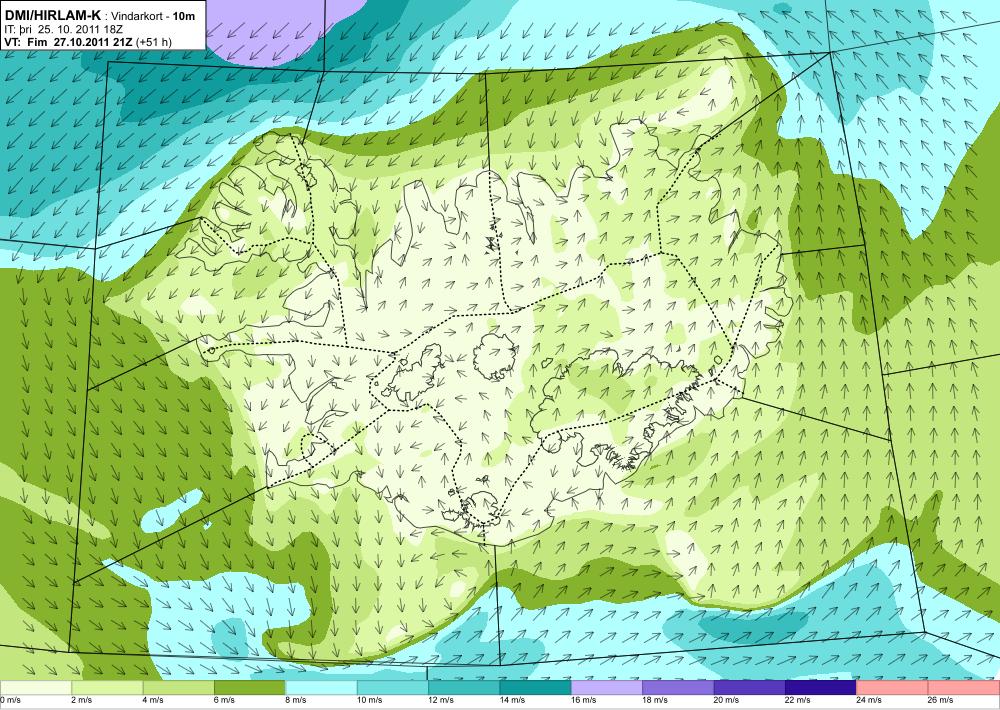Image resolution: width=1000 pixels, height=710 pixels.
Task: Select the "20 m/s" legend label
Action: pyautogui.click(x=727, y=700)
